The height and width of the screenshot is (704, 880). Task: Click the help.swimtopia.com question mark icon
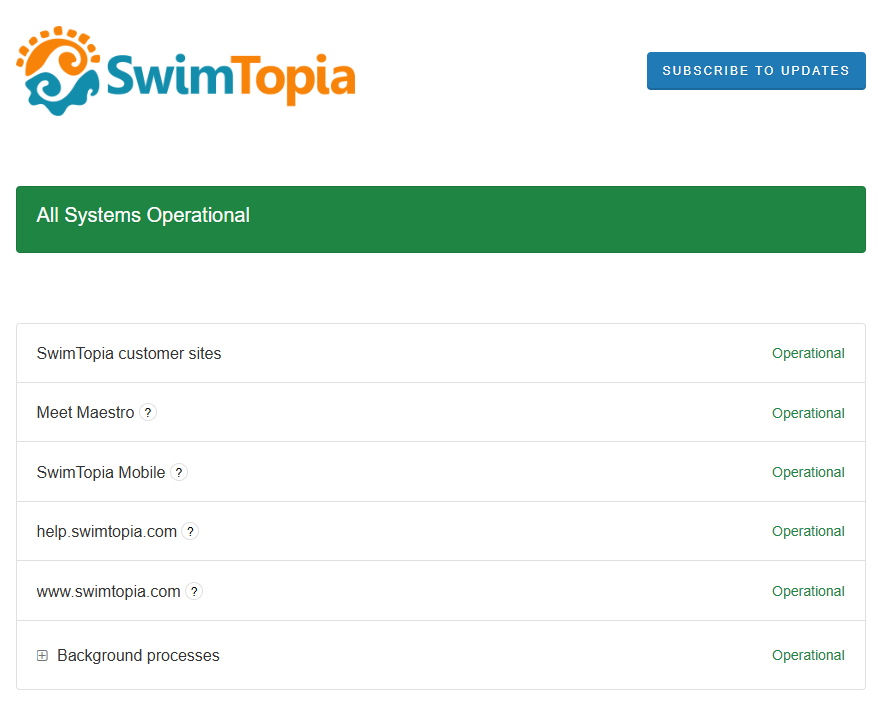[x=190, y=532]
